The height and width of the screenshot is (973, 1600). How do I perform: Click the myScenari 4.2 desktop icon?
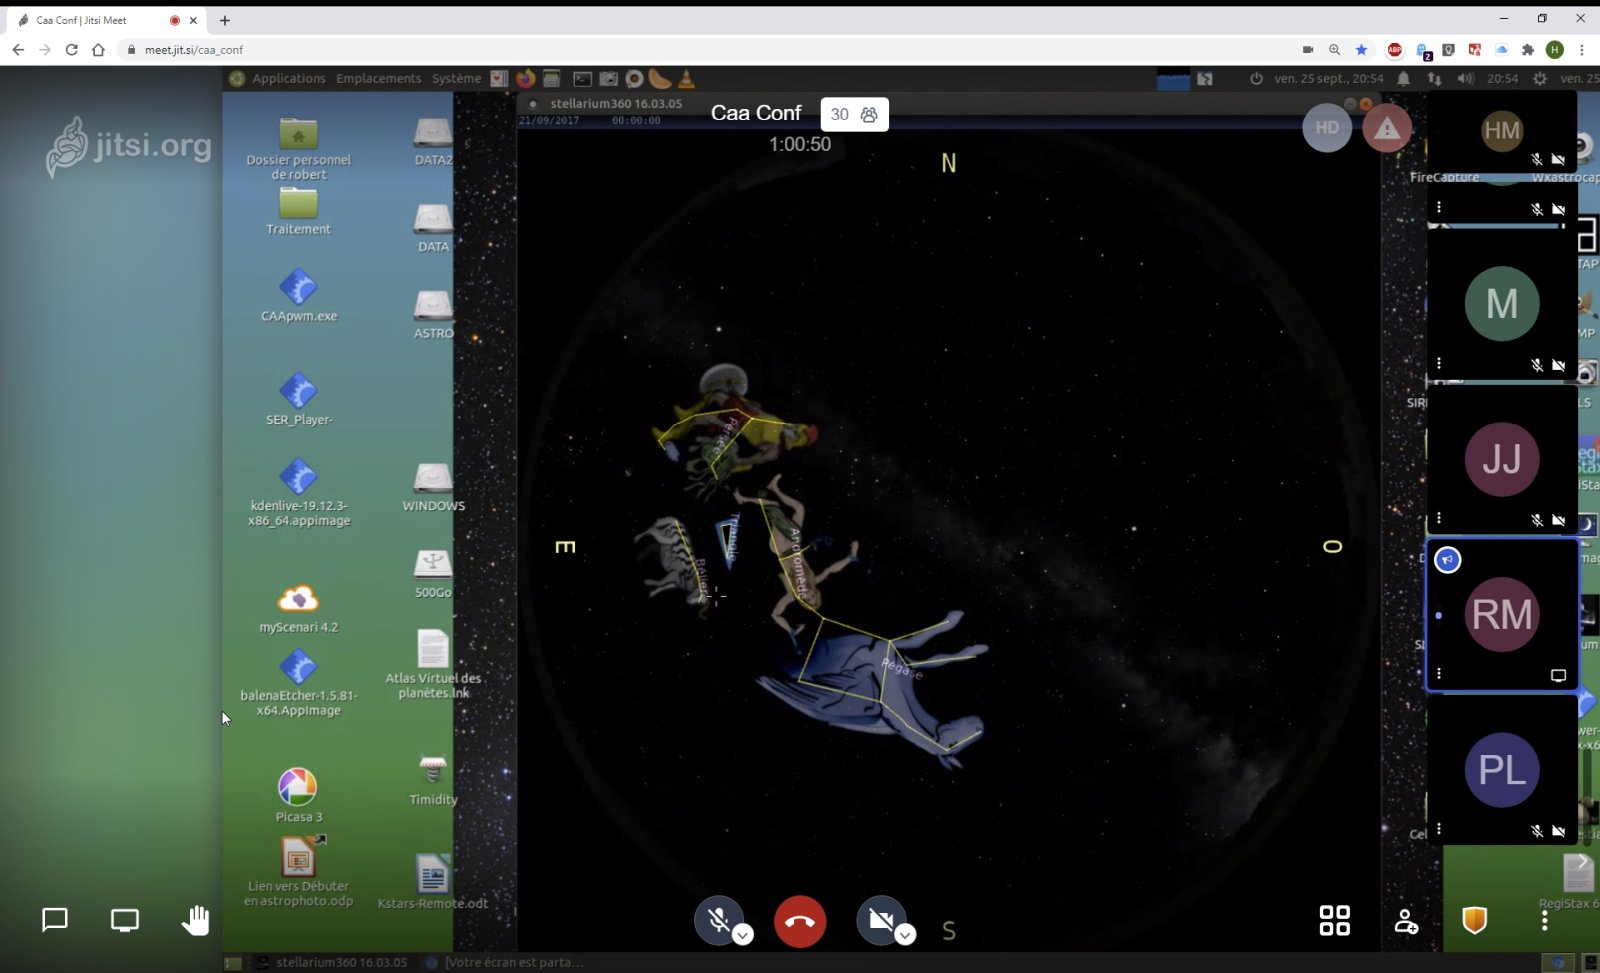[x=298, y=608]
